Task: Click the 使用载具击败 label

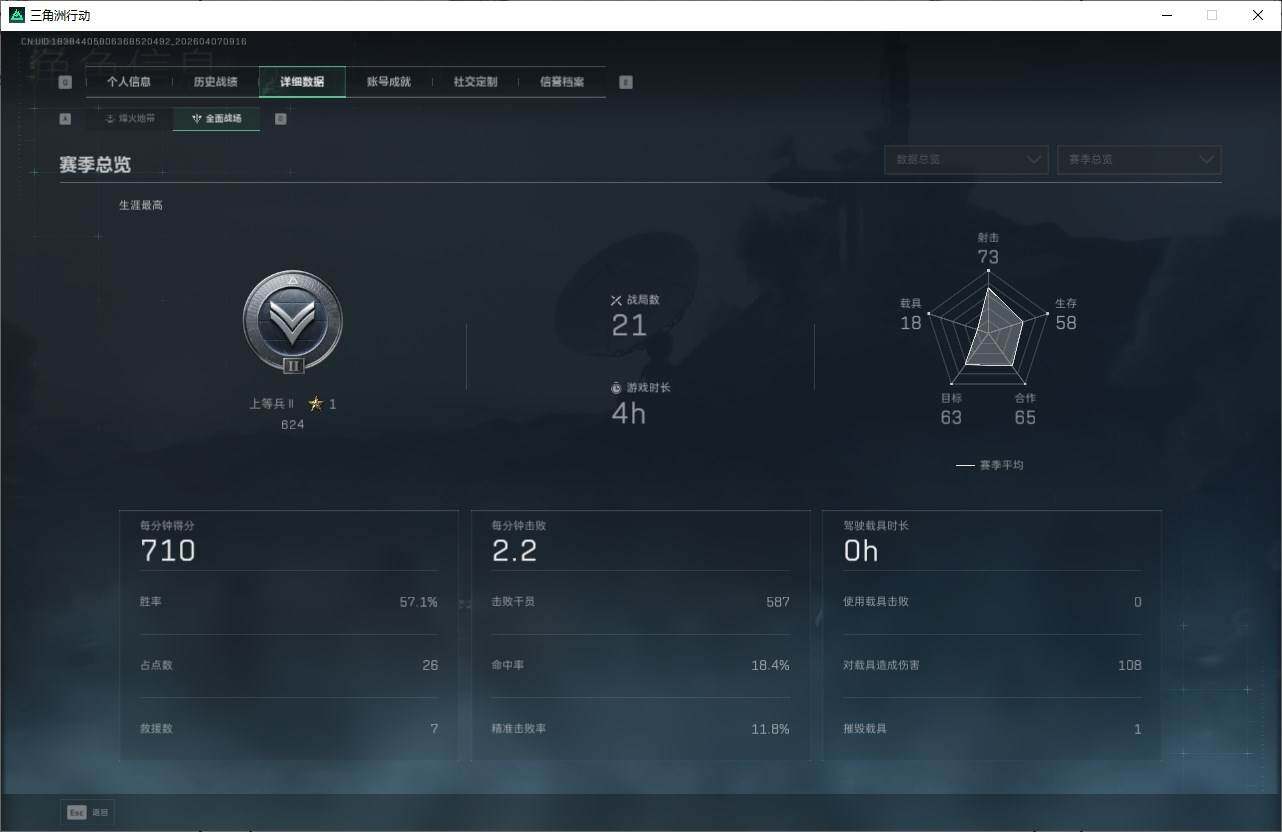Action: [x=876, y=602]
